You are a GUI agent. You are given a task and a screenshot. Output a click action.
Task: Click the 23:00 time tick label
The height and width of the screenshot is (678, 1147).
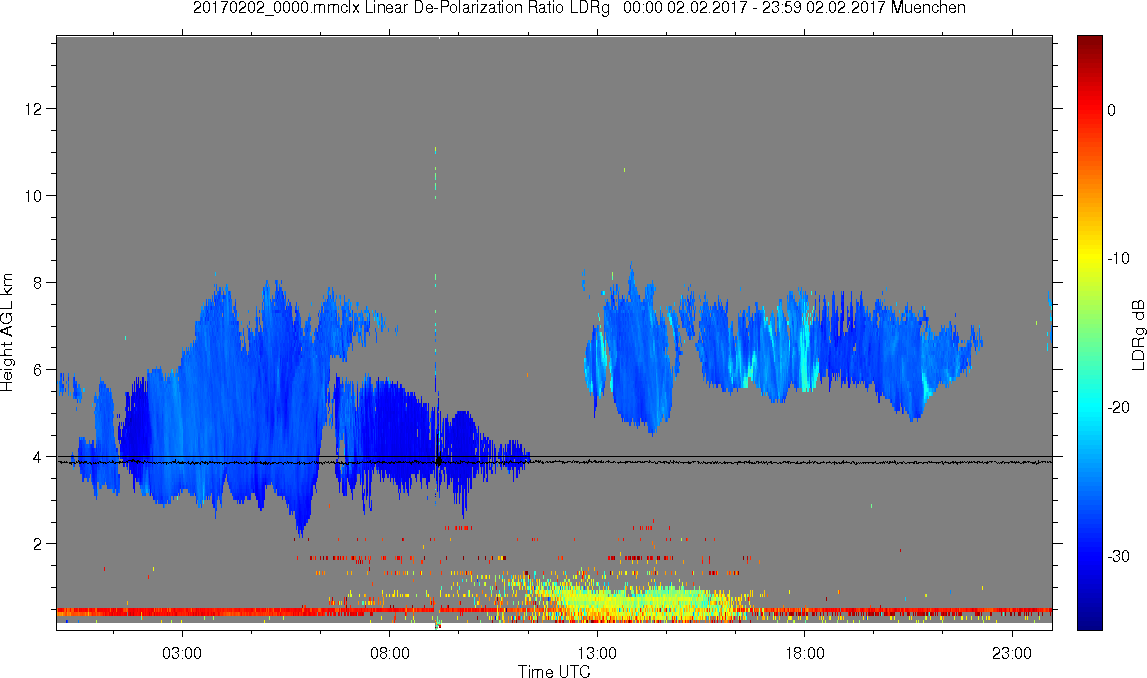pyautogui.click(x=1012, y=653)
